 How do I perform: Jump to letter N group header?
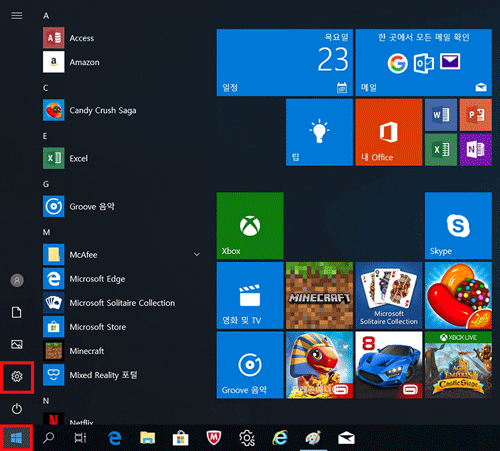pos(46,401)
